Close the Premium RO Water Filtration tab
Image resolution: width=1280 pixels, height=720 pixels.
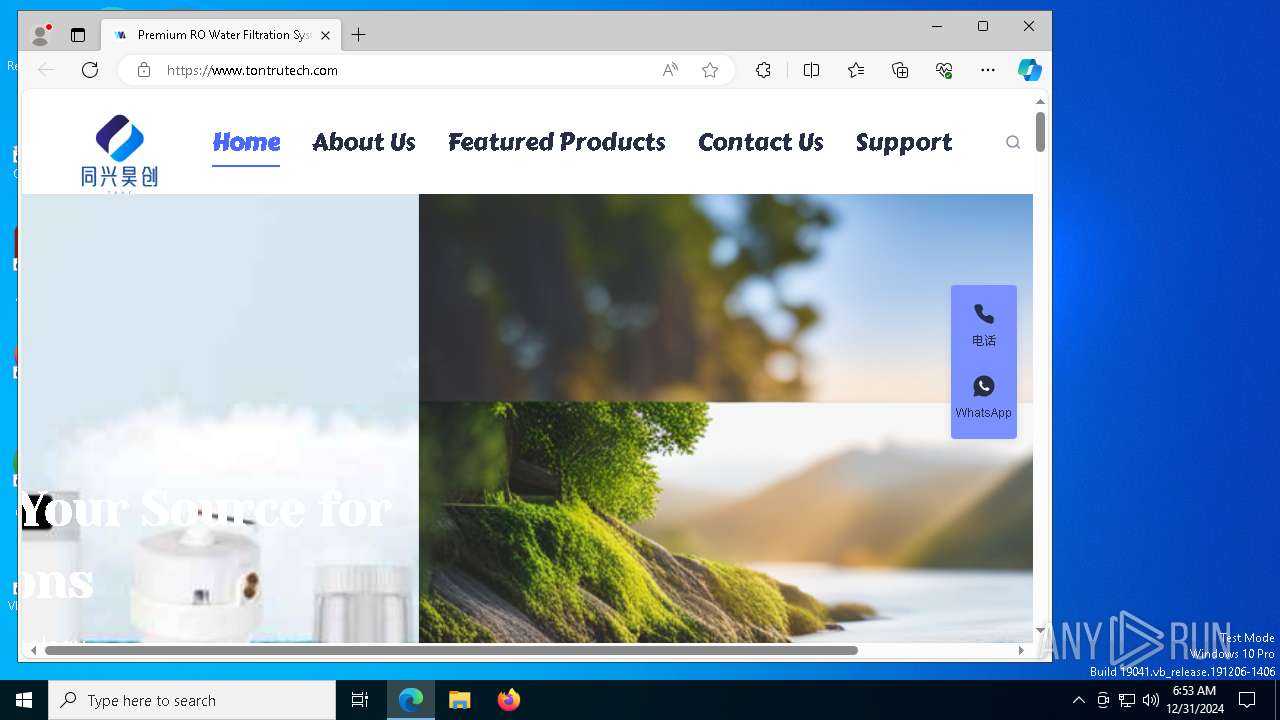point(325,35)
